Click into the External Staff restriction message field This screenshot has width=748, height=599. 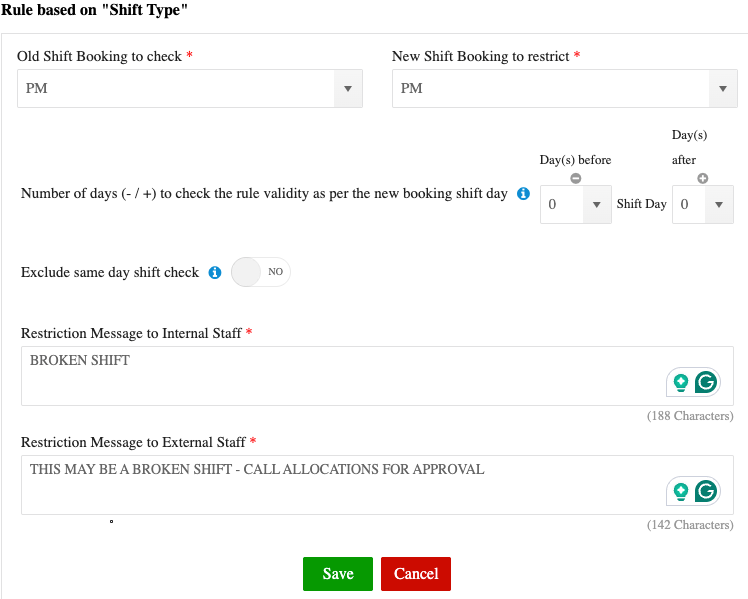point(340,485)
